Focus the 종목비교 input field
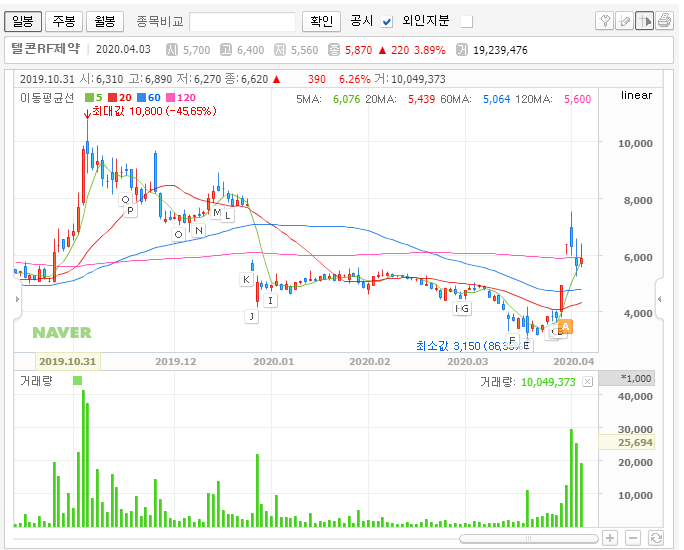Viewport: 684px width, 550px height. coord(243,21)
